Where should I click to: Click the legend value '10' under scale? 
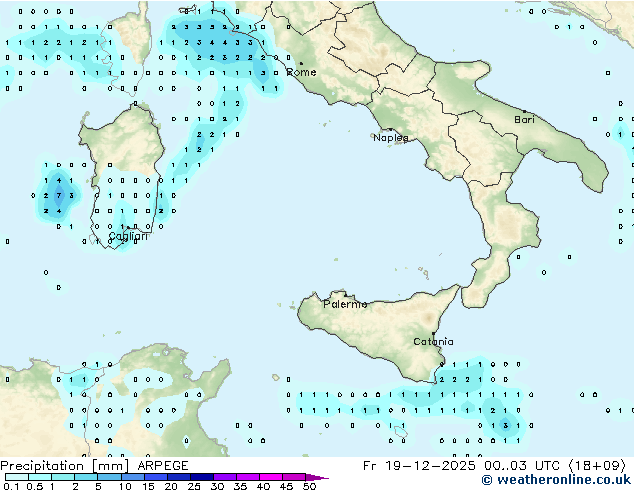125,486
